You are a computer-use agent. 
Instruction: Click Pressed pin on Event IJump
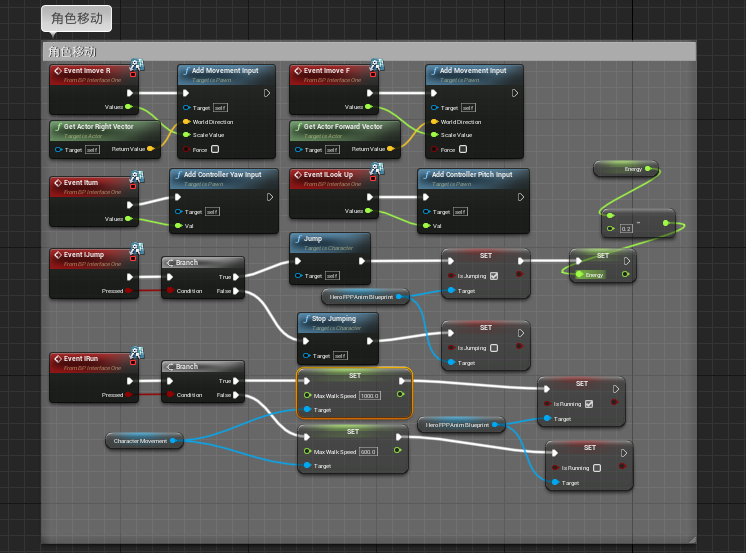pyautogui.click(x=128, y=291)
